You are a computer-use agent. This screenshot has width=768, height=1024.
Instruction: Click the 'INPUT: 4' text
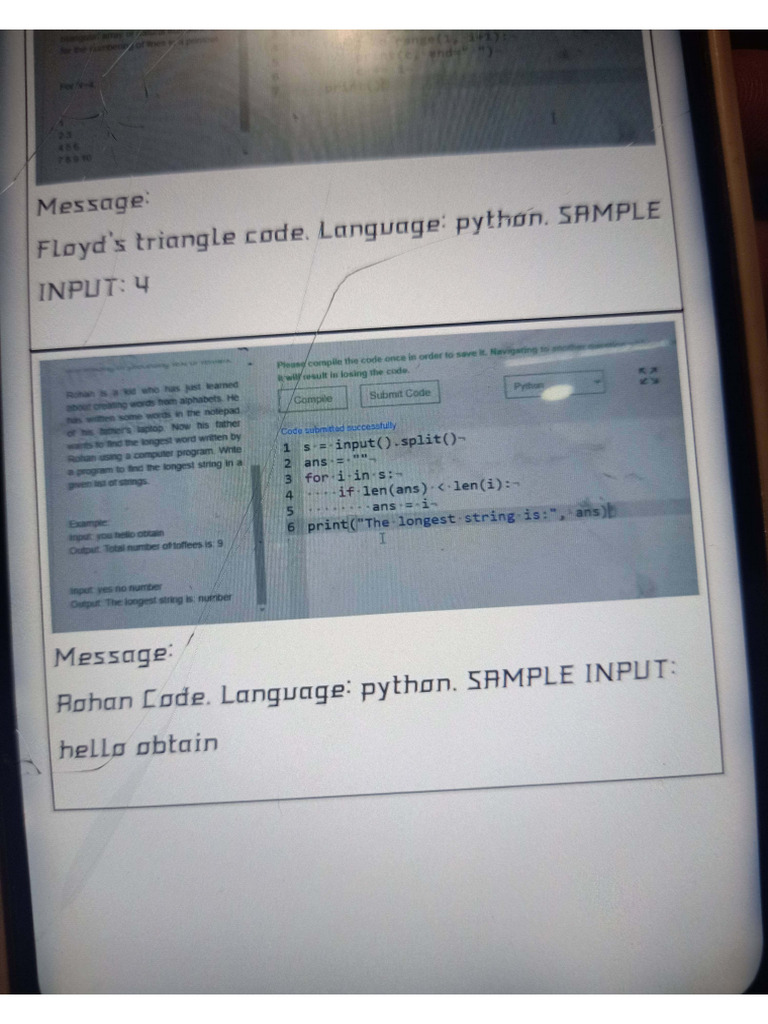(93, 288)
